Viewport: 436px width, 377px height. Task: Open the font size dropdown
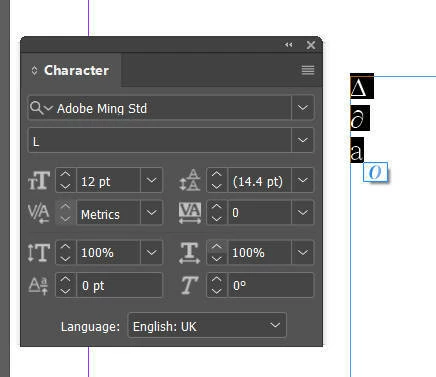click(152, 180)
